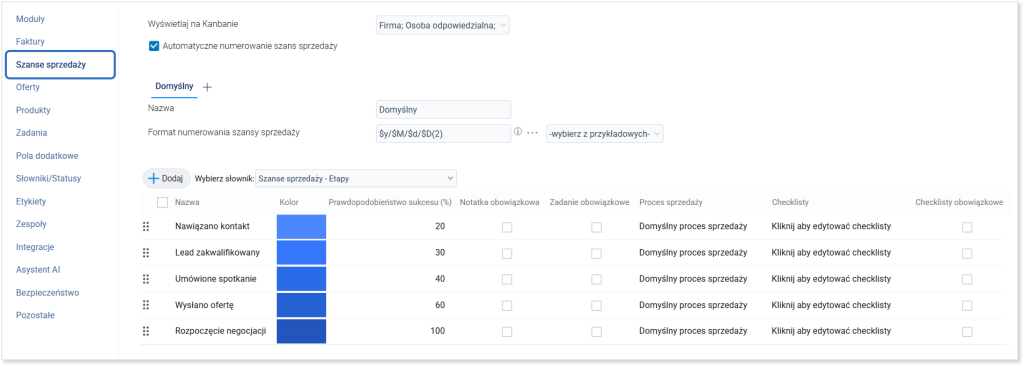This screenshot has width=1024, height=366.
Task: Tick the select-all checkbox in table header
Action: coord(163,203)
